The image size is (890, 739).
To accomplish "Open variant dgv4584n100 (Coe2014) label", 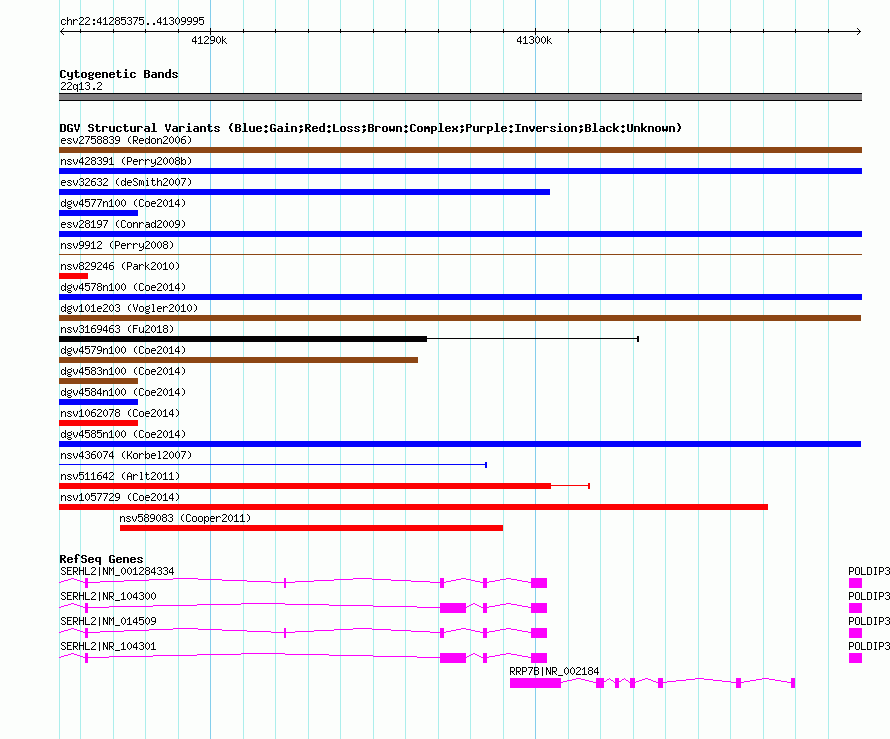I will (123, 392).
